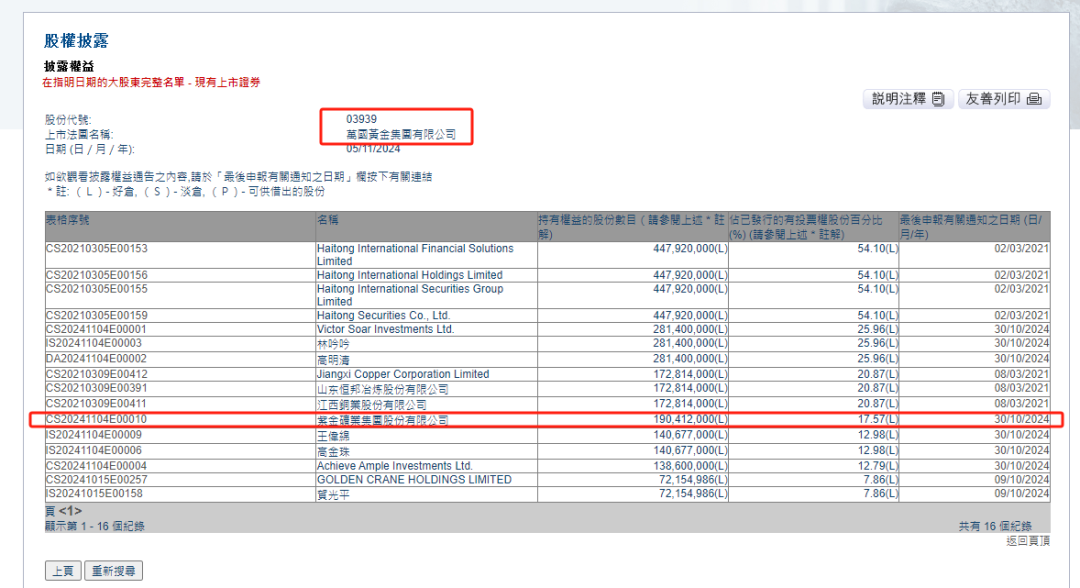Click Achieve Ample Investments Ltd. name

click(395, 466)
